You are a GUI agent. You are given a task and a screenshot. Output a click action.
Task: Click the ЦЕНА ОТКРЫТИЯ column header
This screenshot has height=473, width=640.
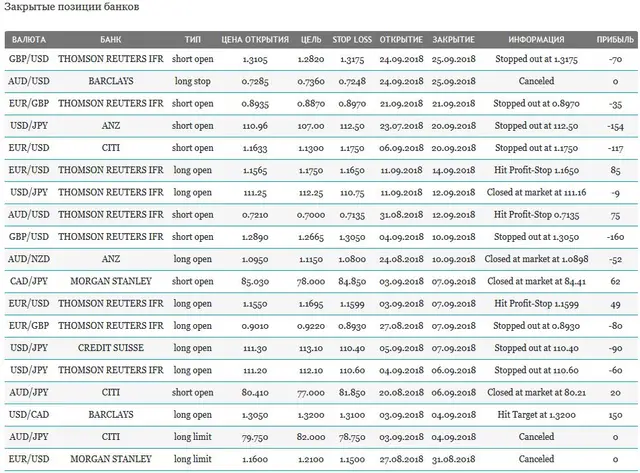(x=255, y=40)
